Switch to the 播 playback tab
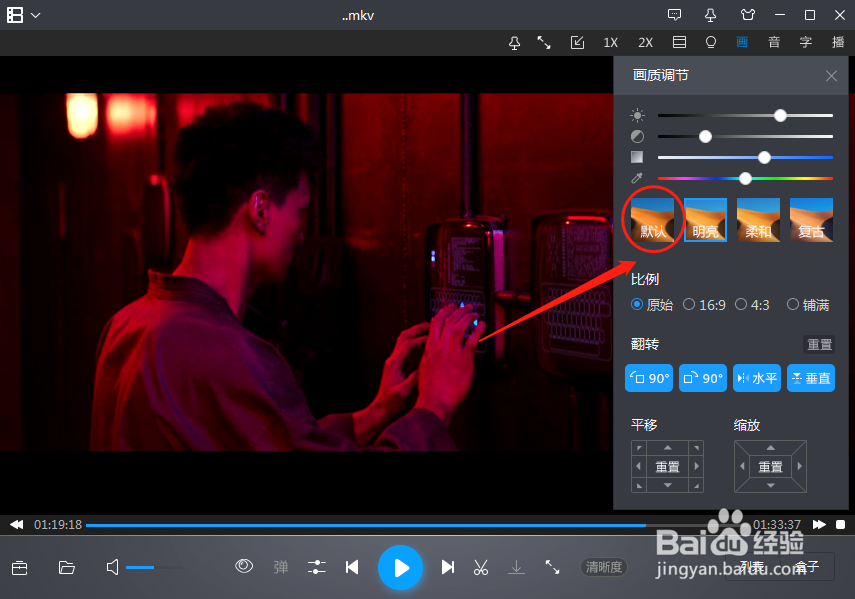The image size is (855, 599). 838,43
